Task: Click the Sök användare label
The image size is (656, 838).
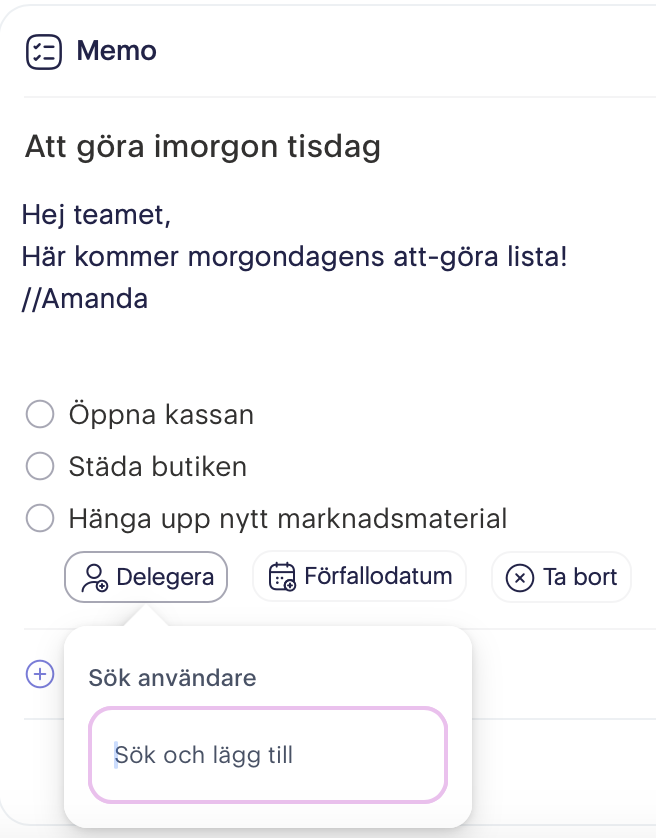Action: [172, 678]
